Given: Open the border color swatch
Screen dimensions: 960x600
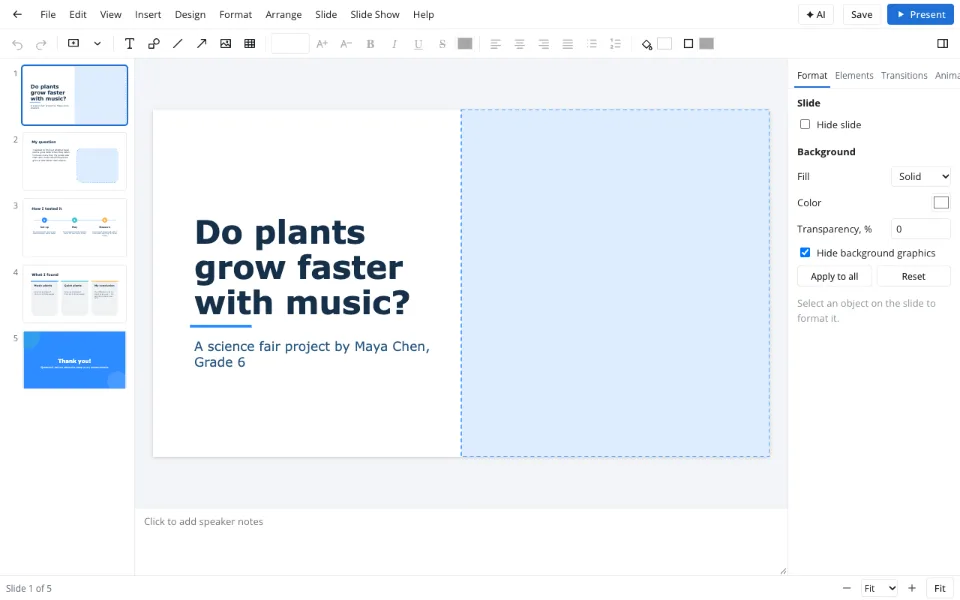Looking at the screenshot, I should click(x=707, y=43).
